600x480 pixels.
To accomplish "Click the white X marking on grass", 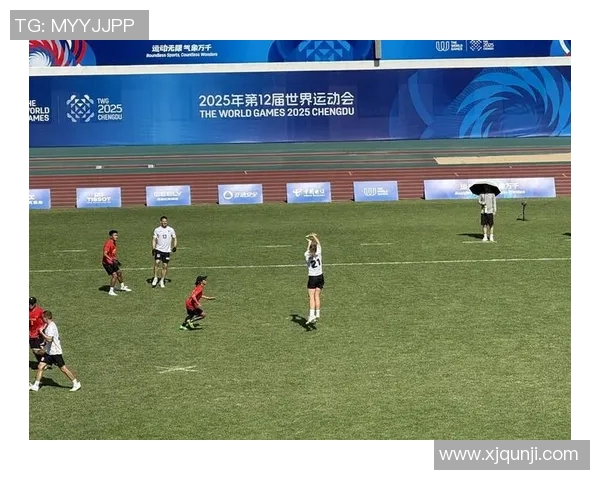I will click(177, 369).
